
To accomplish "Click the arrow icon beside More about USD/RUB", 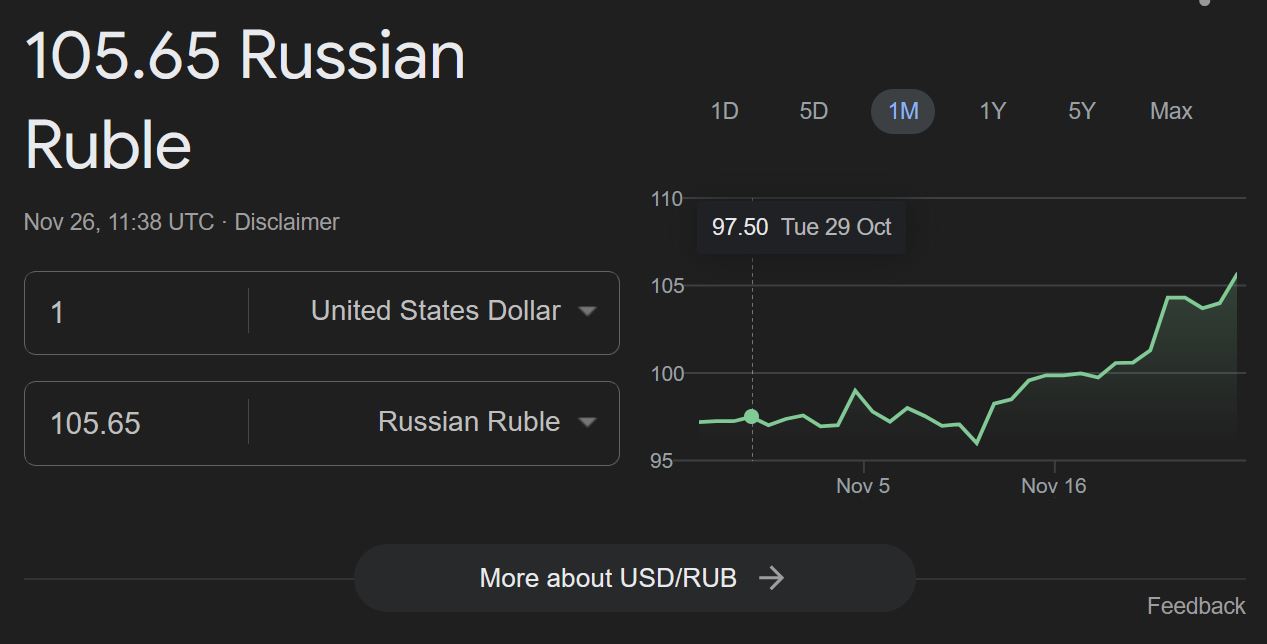I will point(771,578).
